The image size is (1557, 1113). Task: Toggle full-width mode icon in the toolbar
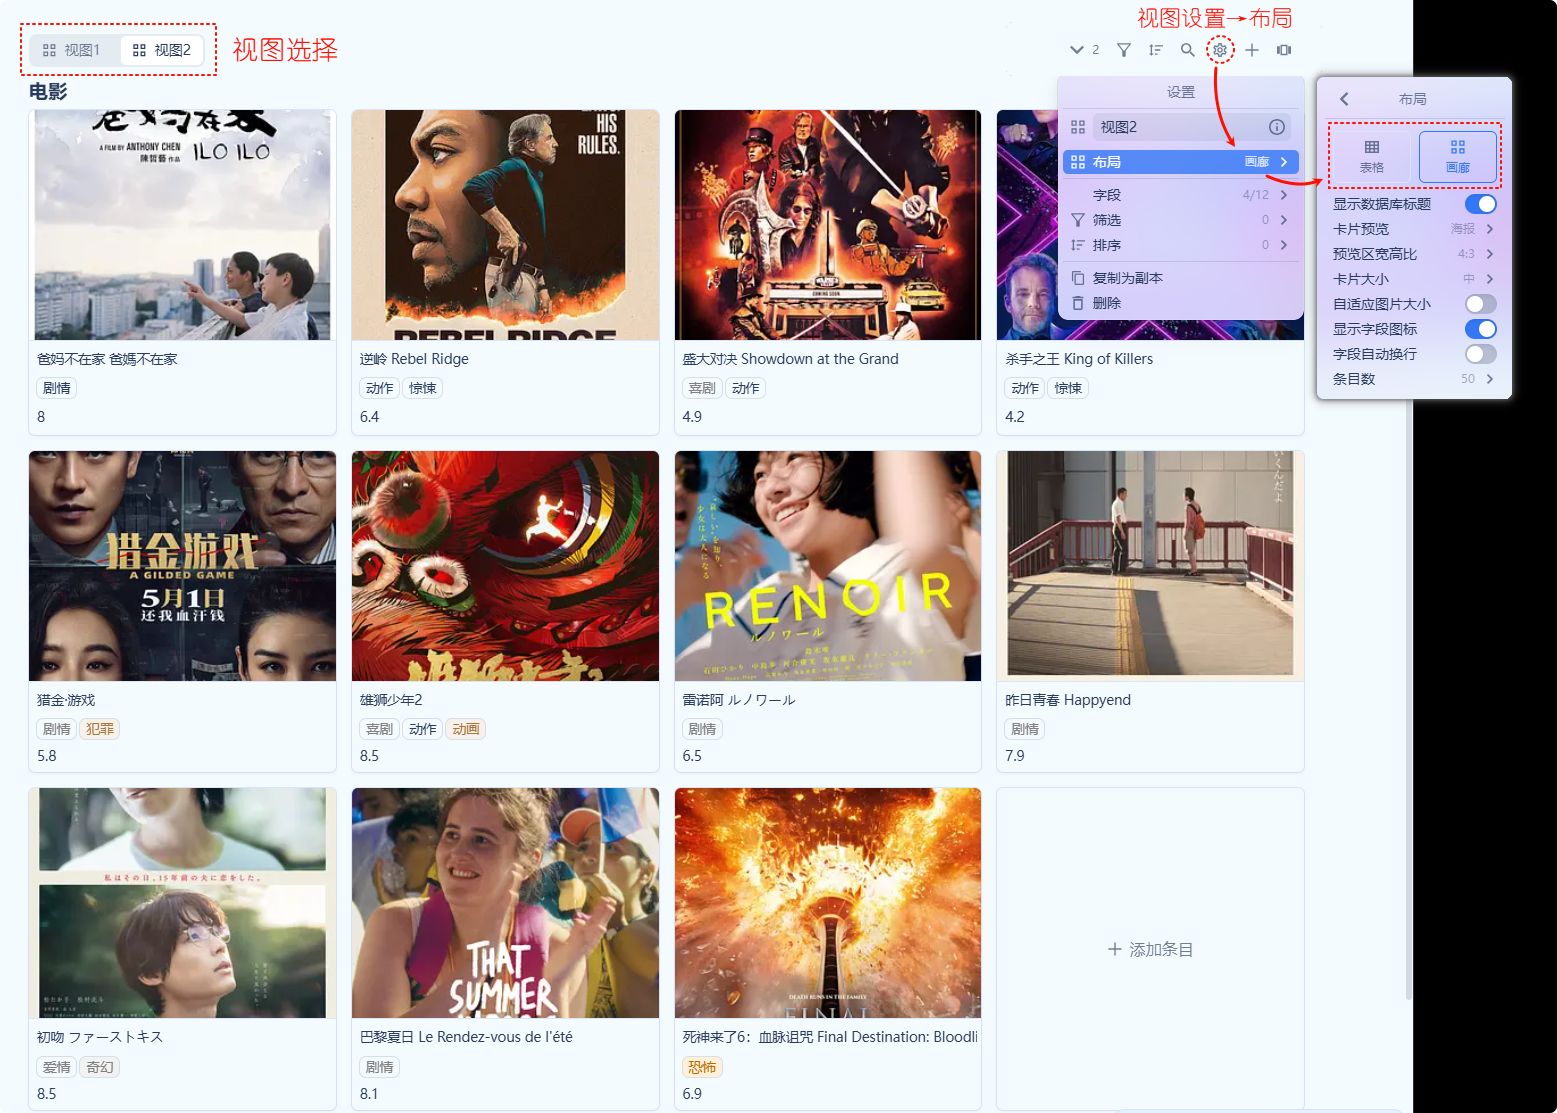[1284, 50]
